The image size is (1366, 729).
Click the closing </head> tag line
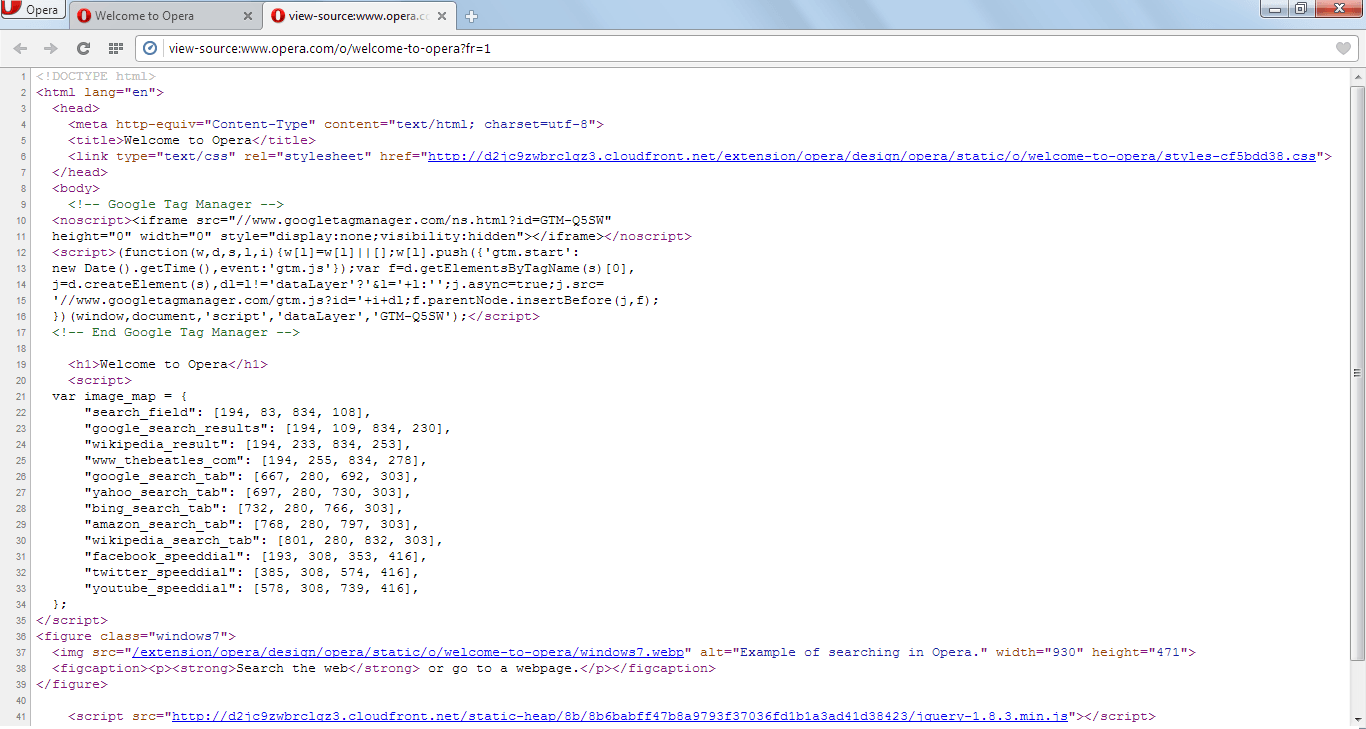tap(80, 172)
